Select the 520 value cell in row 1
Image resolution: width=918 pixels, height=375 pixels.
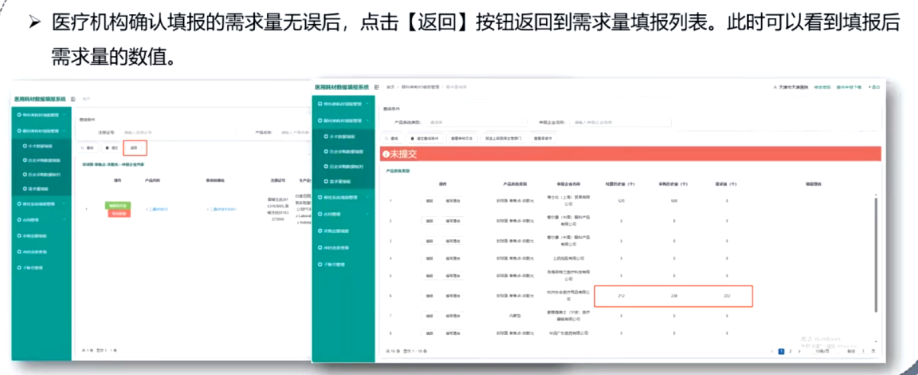pyautogui.click(x=621, y=201)
